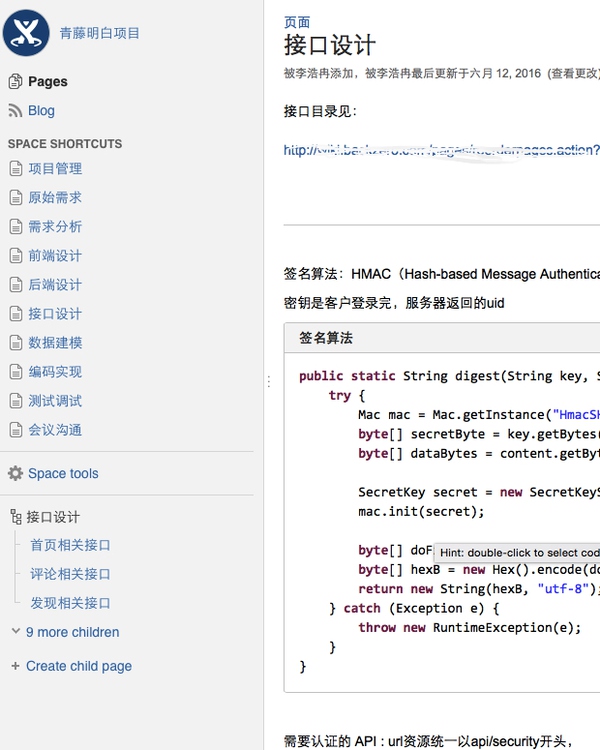Click the page icon next to 项目管理
Viewport: 600px width, 750px height.
pyautogui.click(x=16, y=168)
